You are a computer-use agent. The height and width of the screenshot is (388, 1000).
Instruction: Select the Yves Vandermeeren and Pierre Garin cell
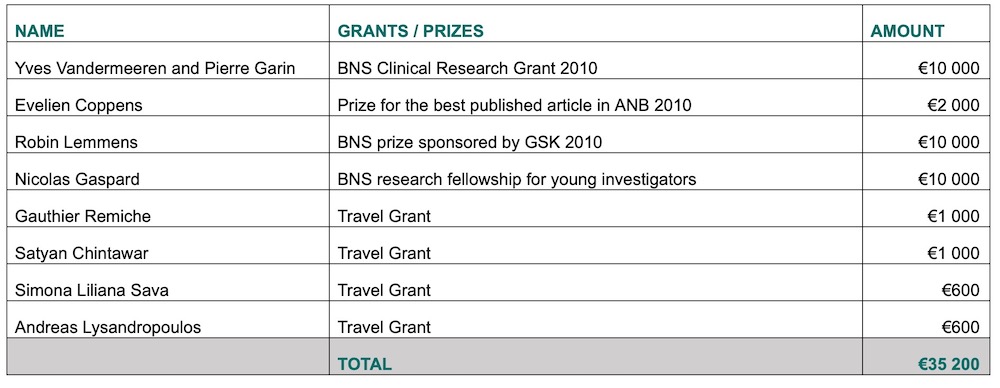point(168,61)
